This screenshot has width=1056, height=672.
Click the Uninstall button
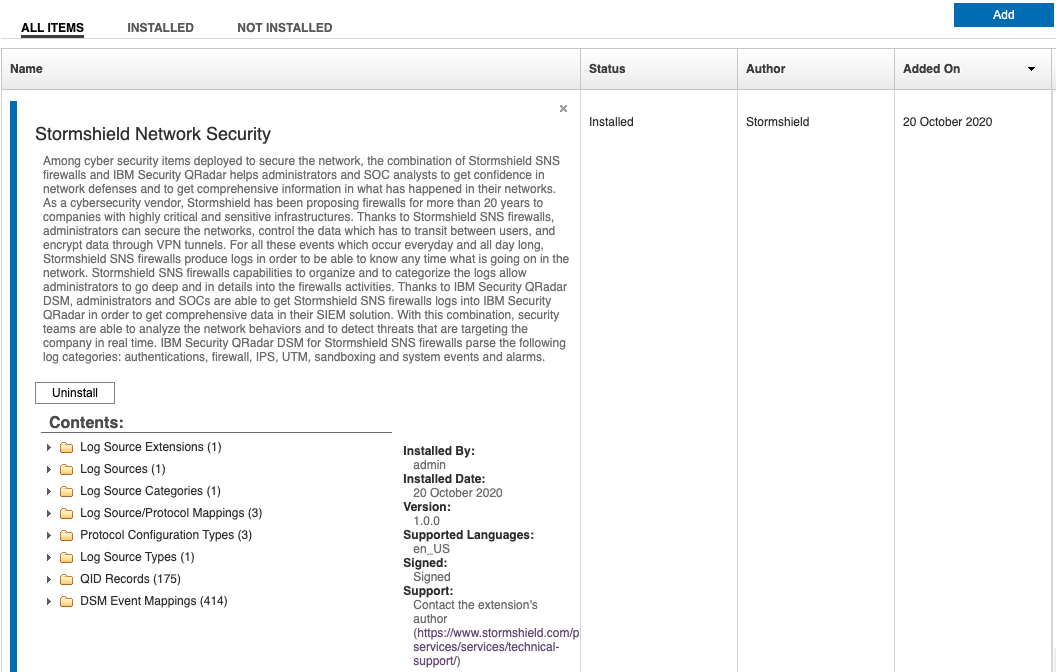[75, 393]
